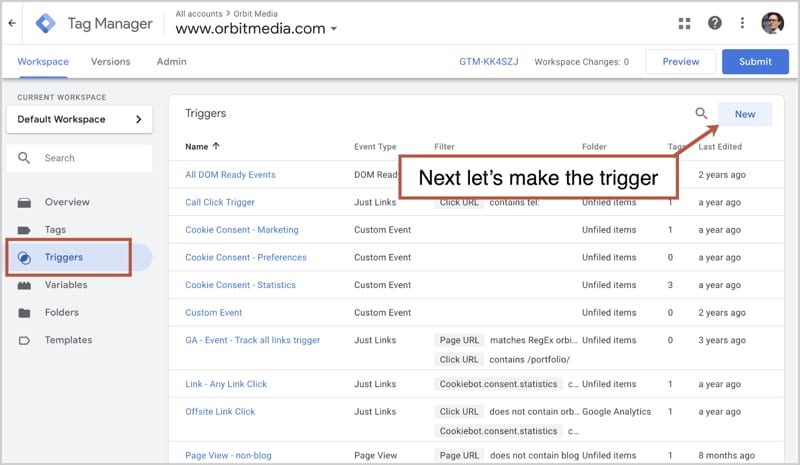Open Variables in the sidebar
800x465 pixels.
coord(66,285)
